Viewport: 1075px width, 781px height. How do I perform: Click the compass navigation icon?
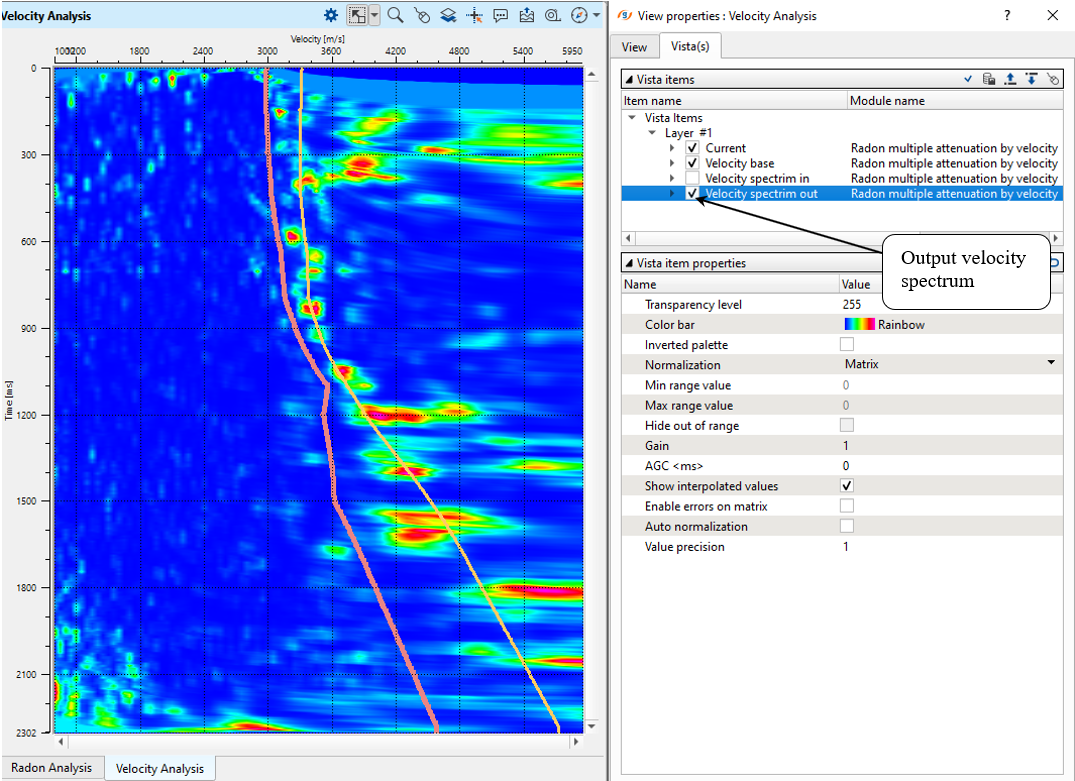pos(579,15)
